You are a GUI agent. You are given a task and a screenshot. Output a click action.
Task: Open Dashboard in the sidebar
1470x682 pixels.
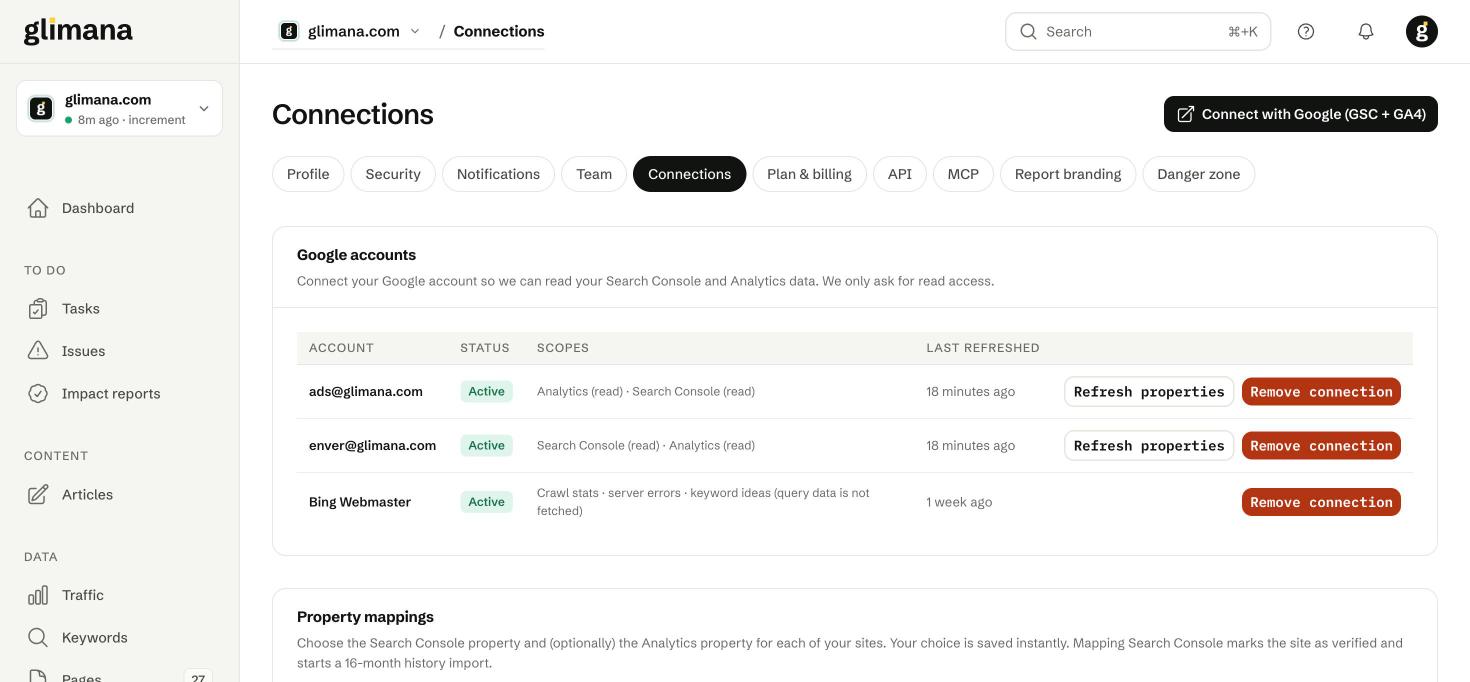pyautogui.click(x=98, y=208)
